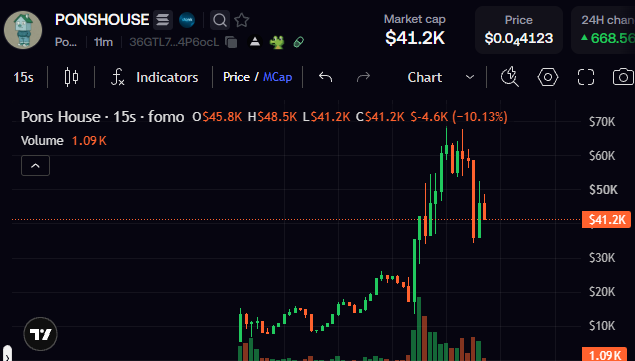Click the 11m token age label
This screenshot has width=635, height=361.
(x=103, y=42)
